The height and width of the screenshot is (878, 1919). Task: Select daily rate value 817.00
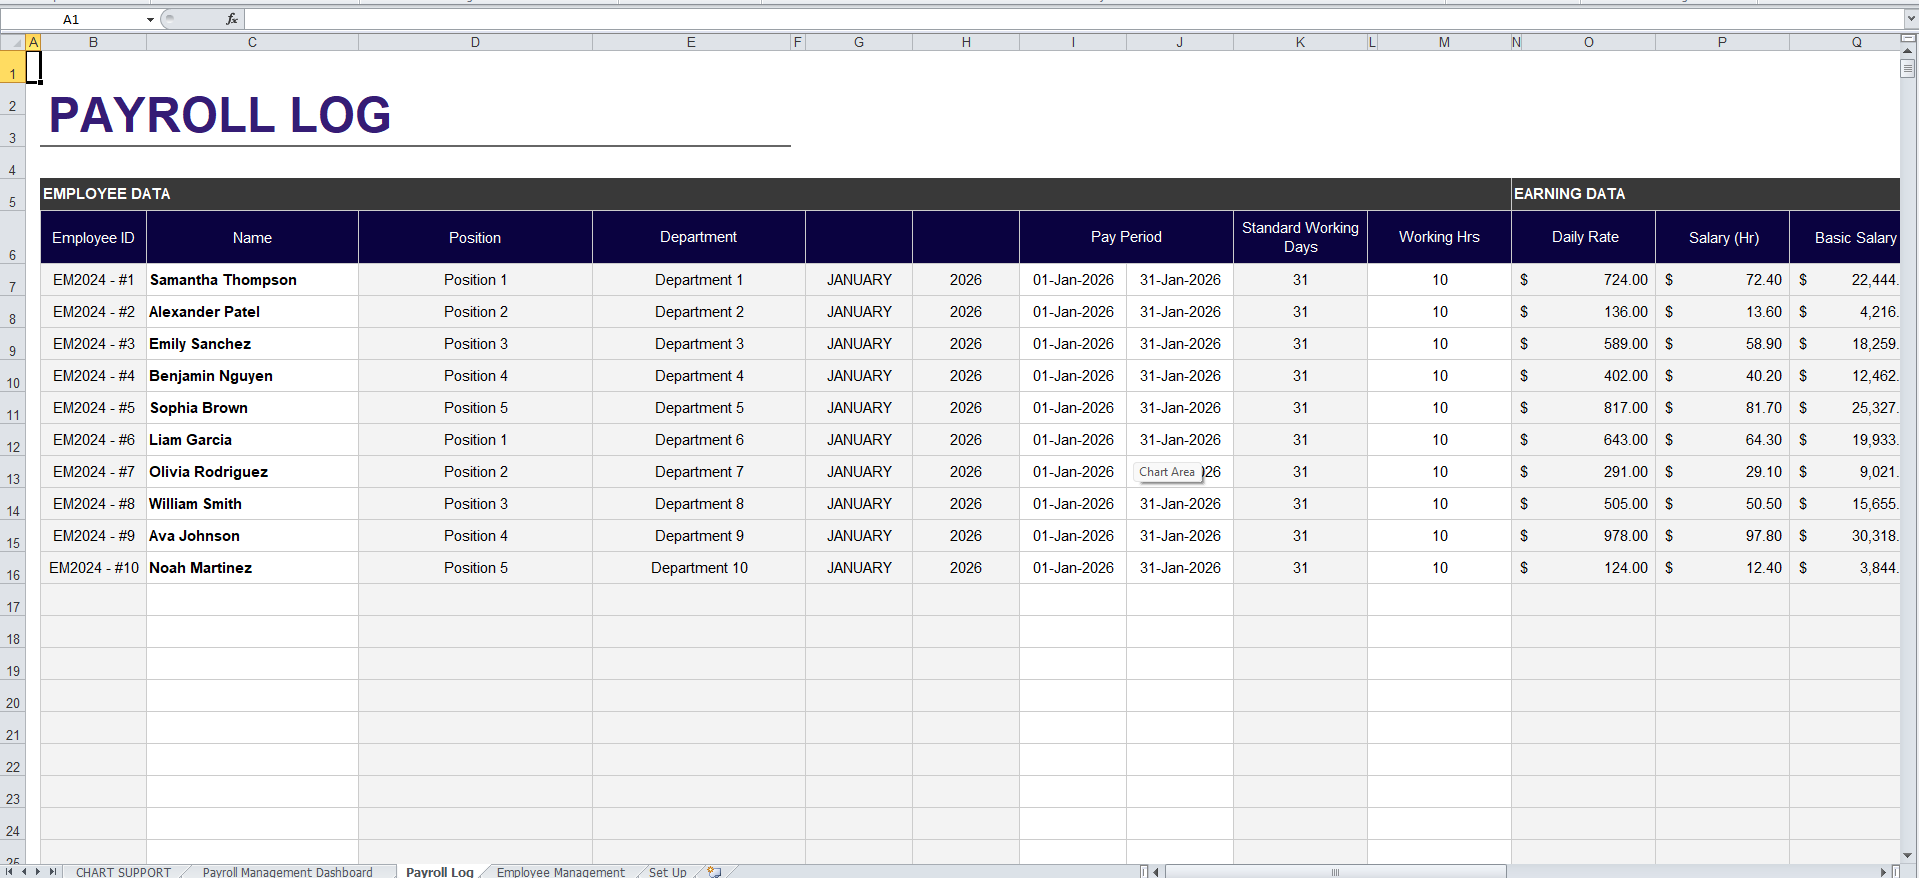click(x=1584, y=408)
